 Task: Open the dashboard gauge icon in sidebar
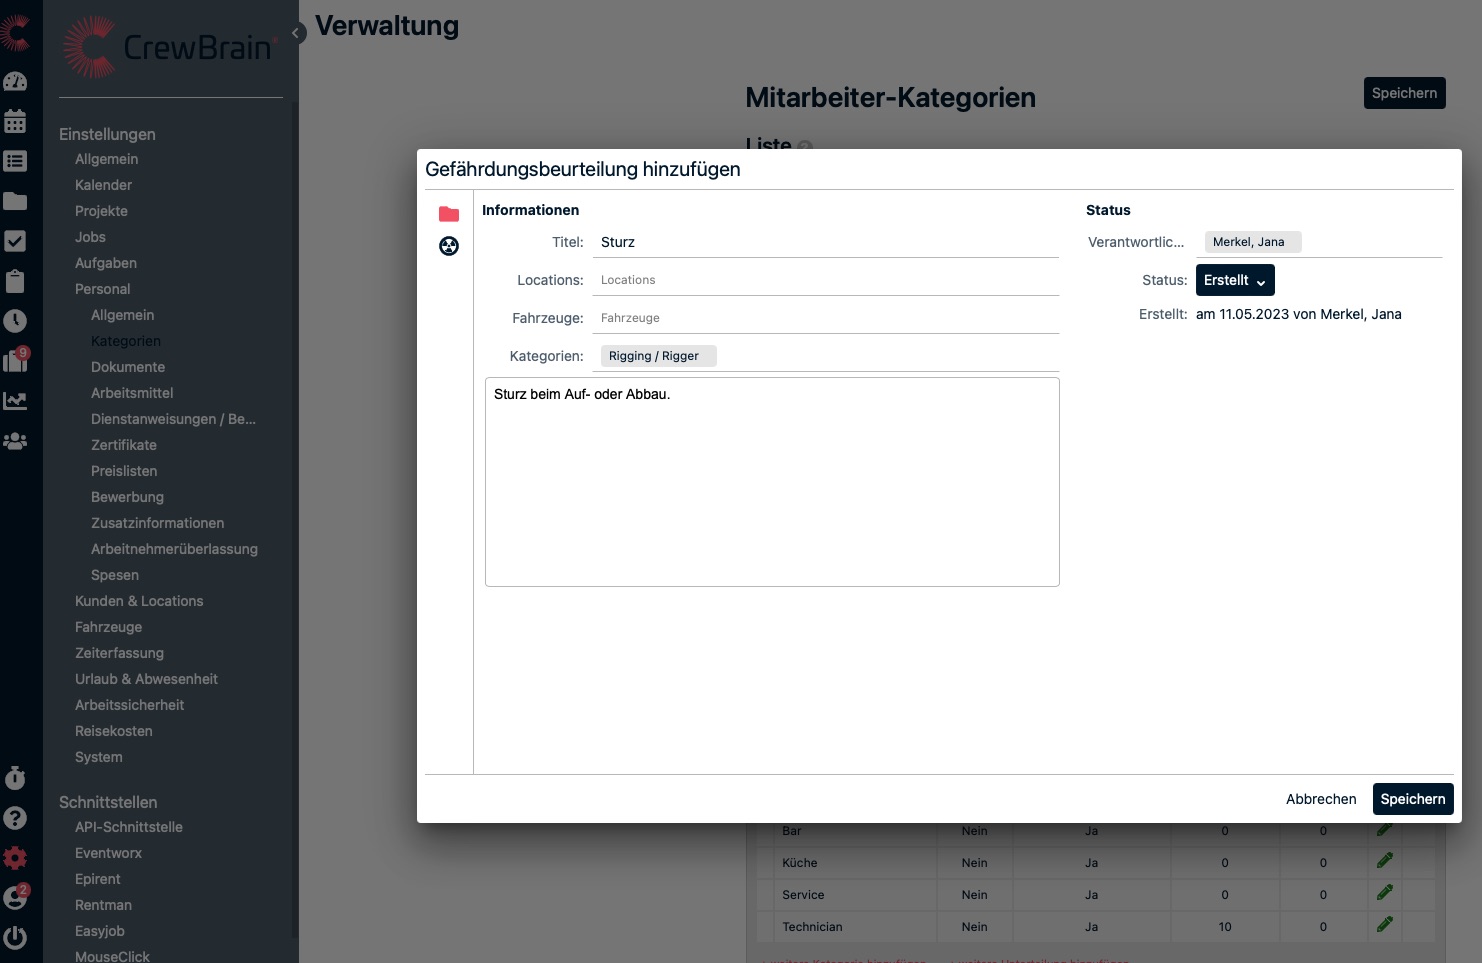(15, 82)
